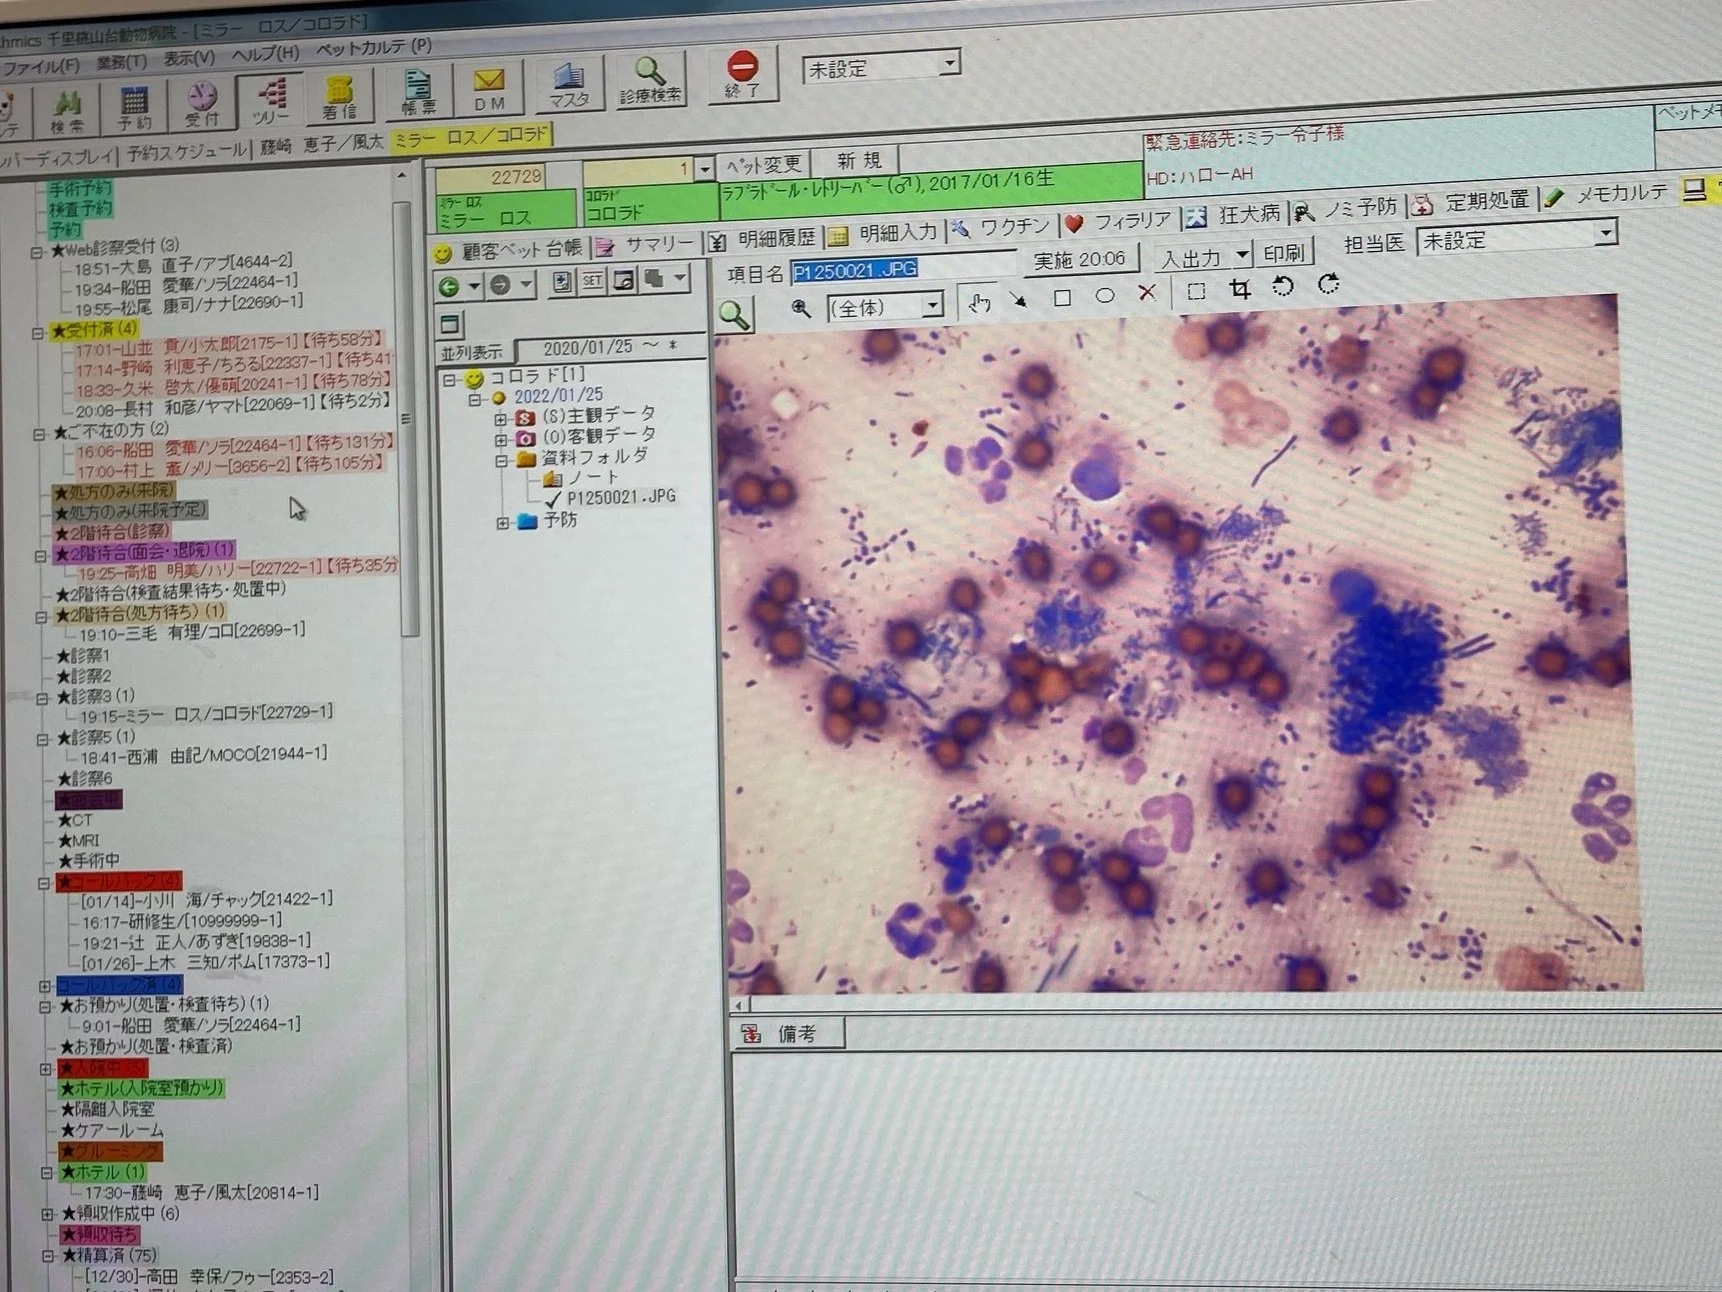Select the ツリー tree view icon
The height and width of the screenshot is (1292, 1722).
[x=269, y=101]
